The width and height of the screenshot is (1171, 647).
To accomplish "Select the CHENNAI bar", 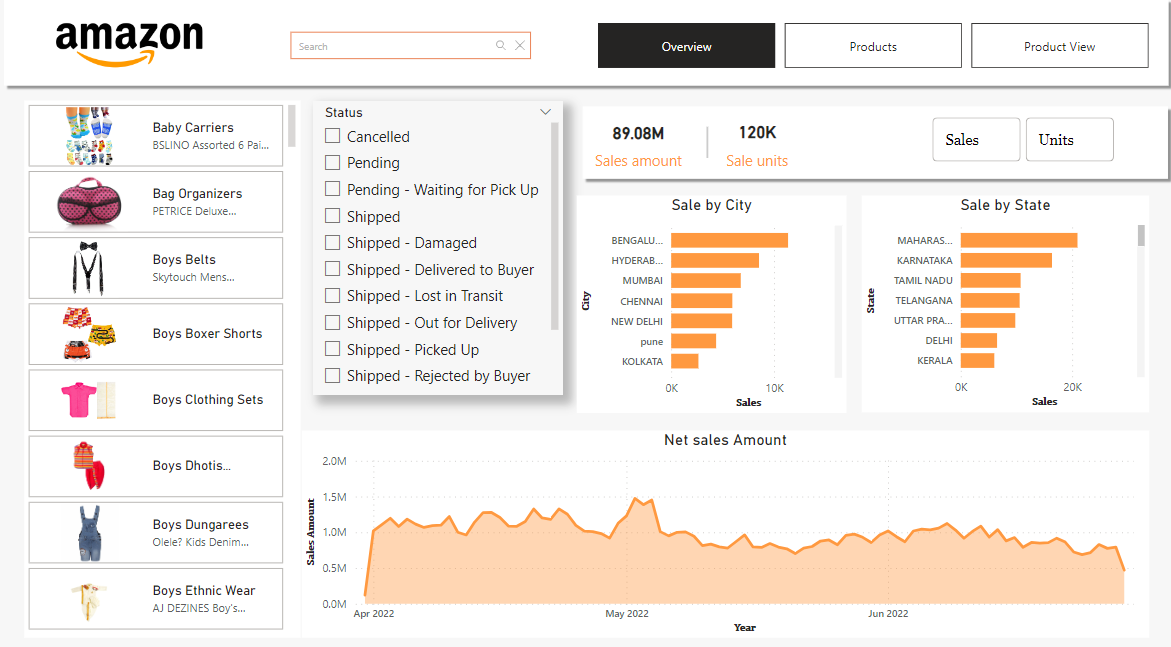I will click(x=701, y=300).
